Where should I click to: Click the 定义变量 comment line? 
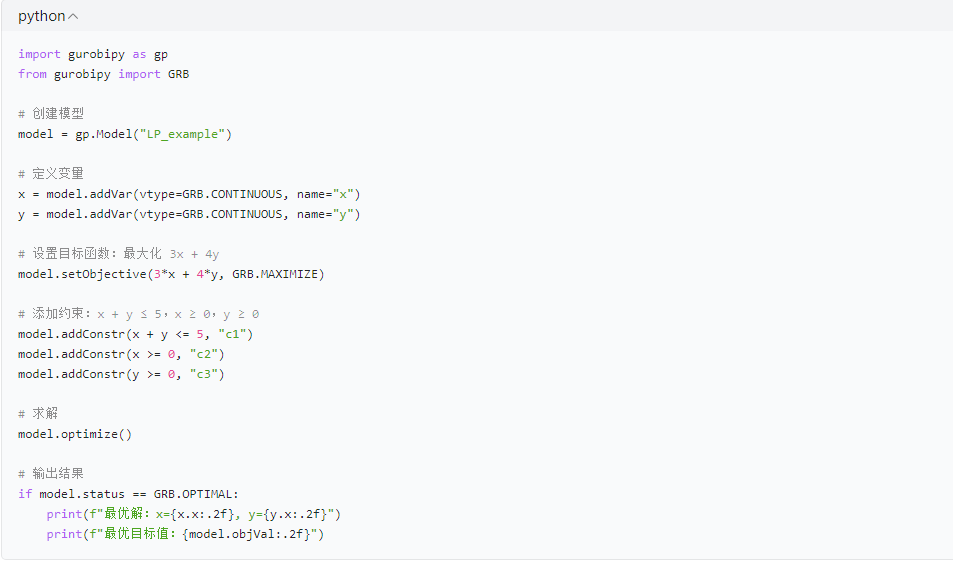[51, 174]
